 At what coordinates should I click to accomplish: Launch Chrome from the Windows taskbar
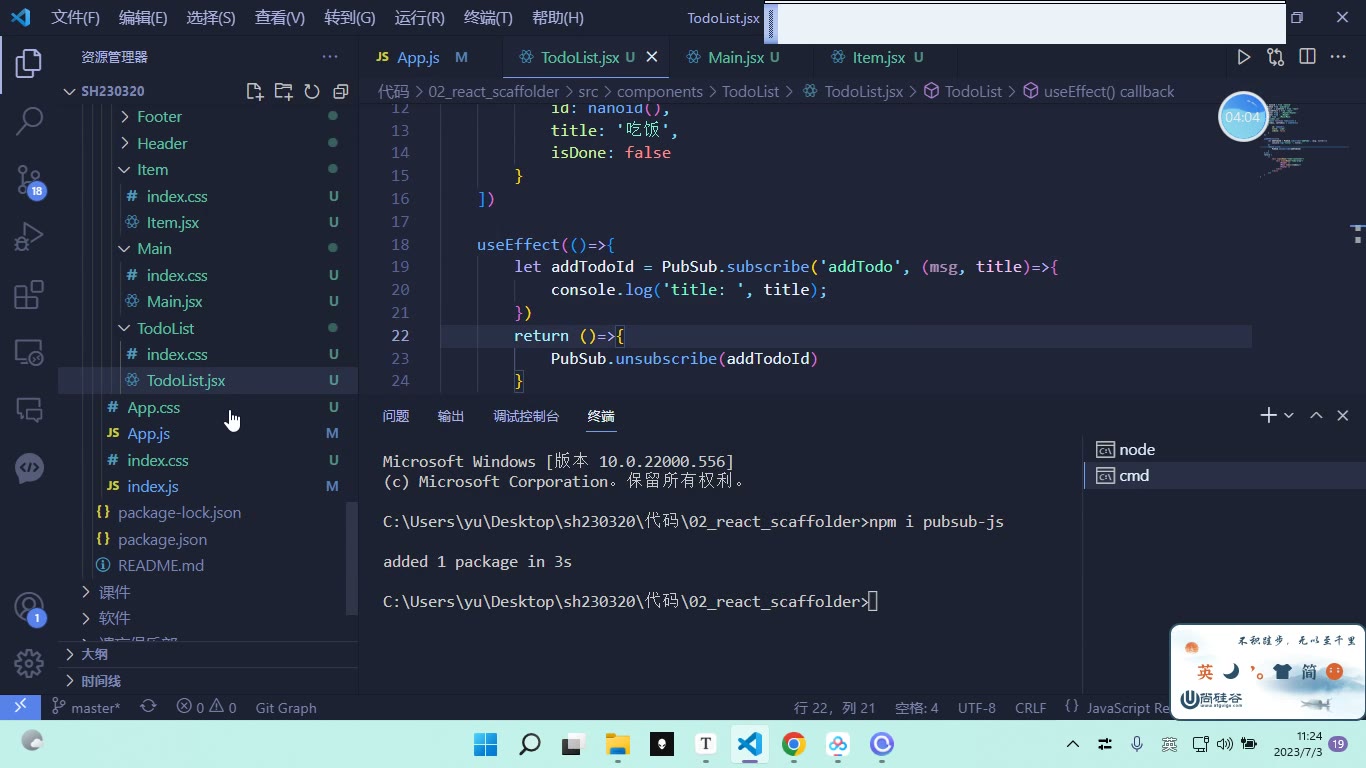(794, 744)
